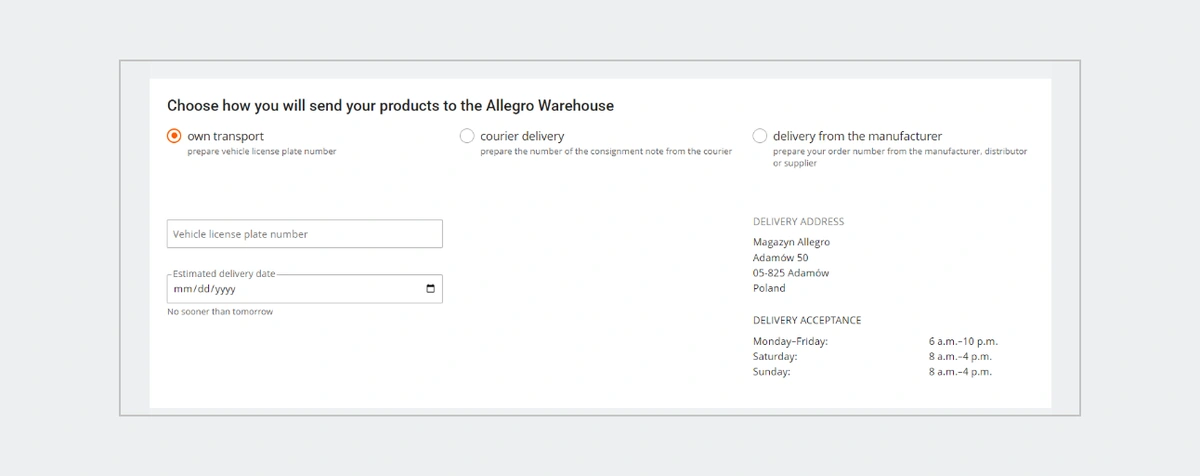Click the manufacturer order number hint text
The image size is (1200, 476).
click(x=900, y=158)
